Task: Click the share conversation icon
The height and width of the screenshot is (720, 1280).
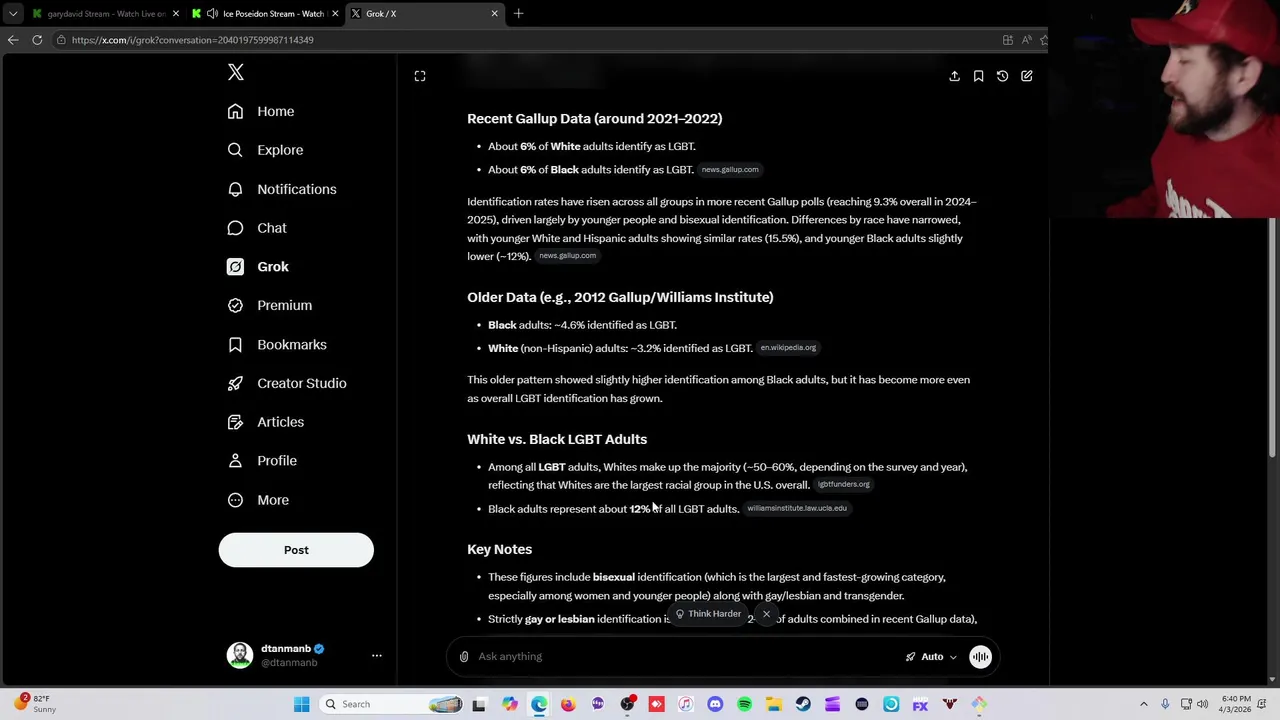Action: pos(954,76)
